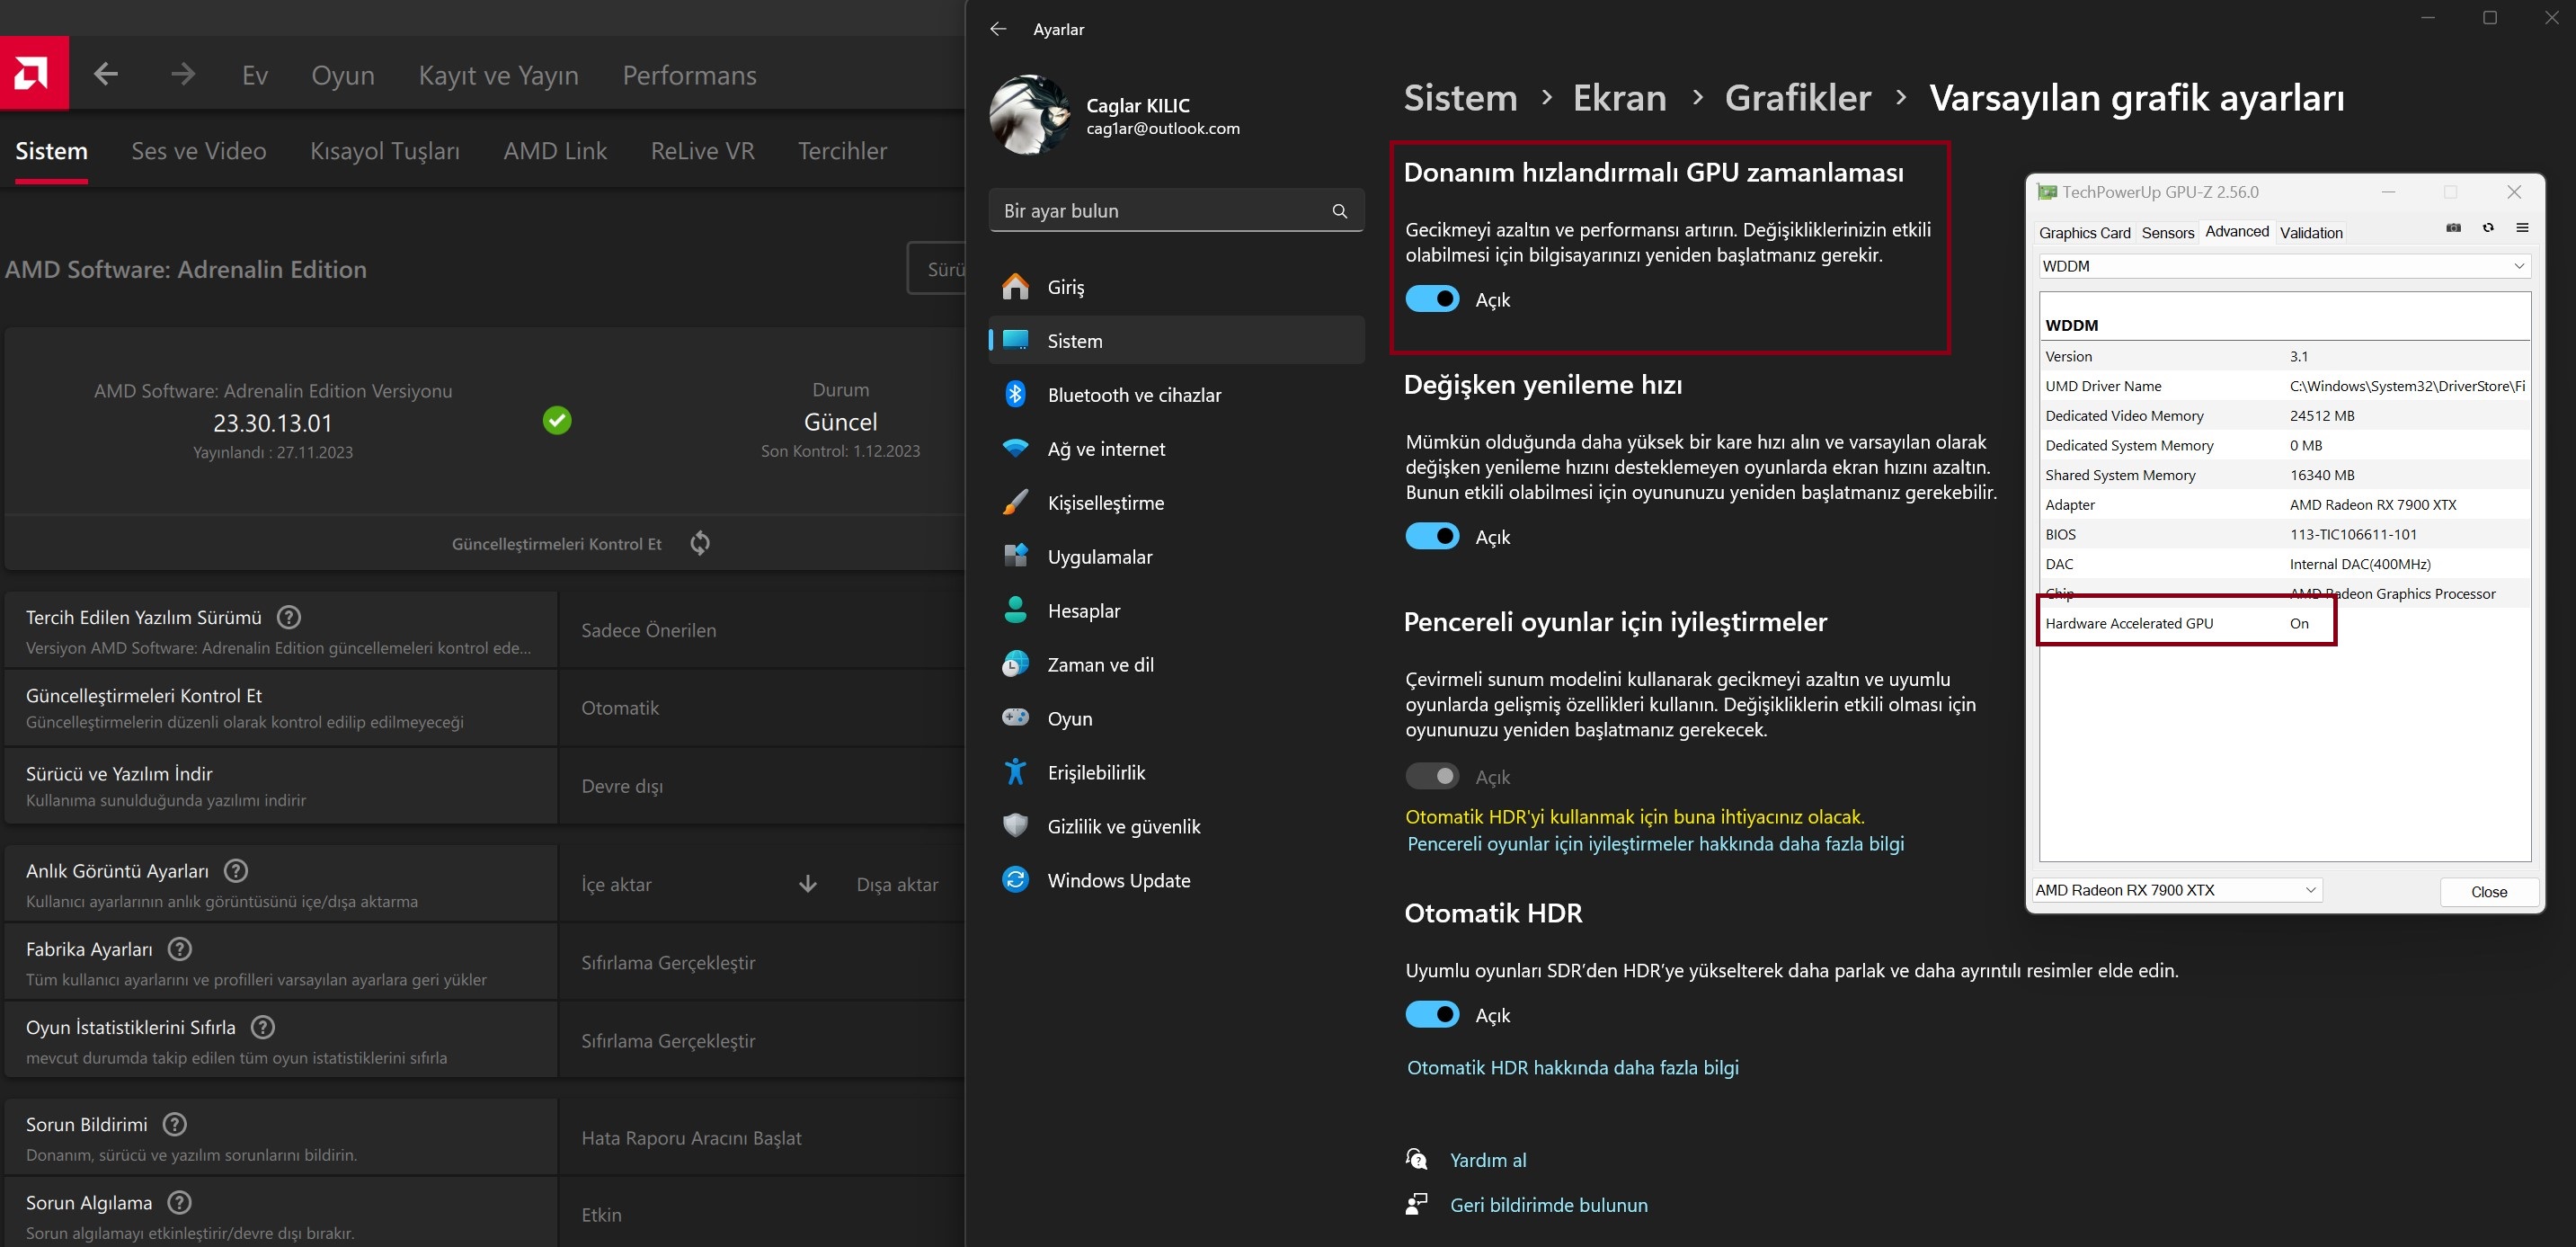The width and height of the screenshot is (2576, 1247).
Task: Toggle Değişken yenileme hızı switch
Action: pos(1432,536)
